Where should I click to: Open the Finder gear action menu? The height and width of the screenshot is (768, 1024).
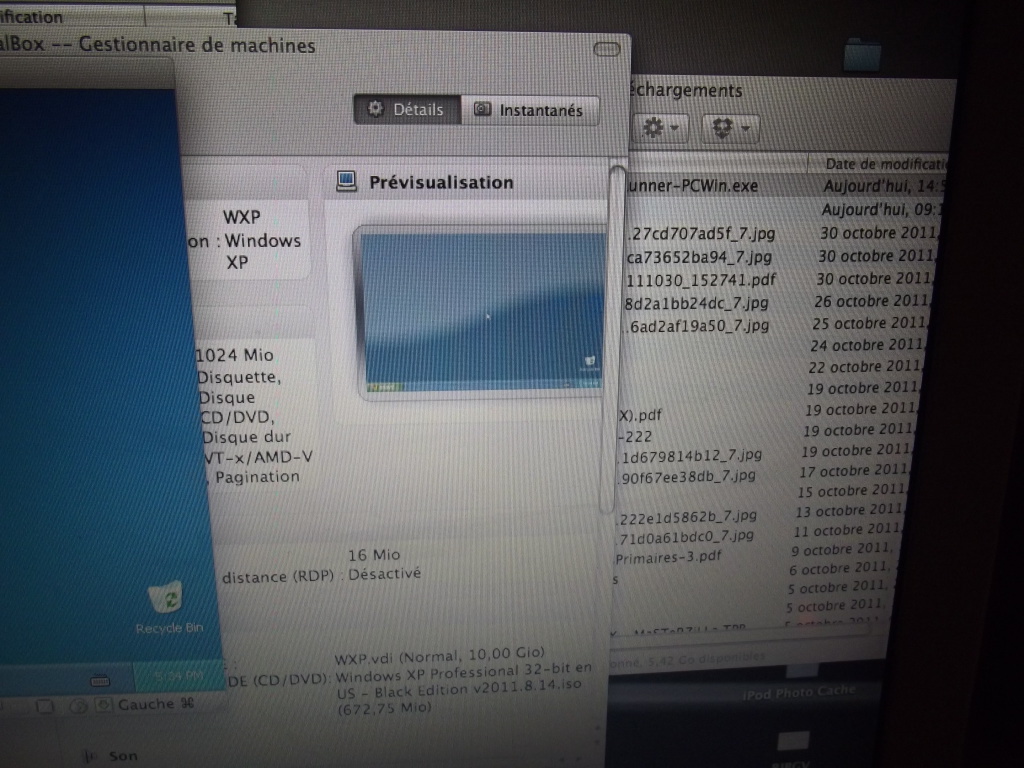661,127
